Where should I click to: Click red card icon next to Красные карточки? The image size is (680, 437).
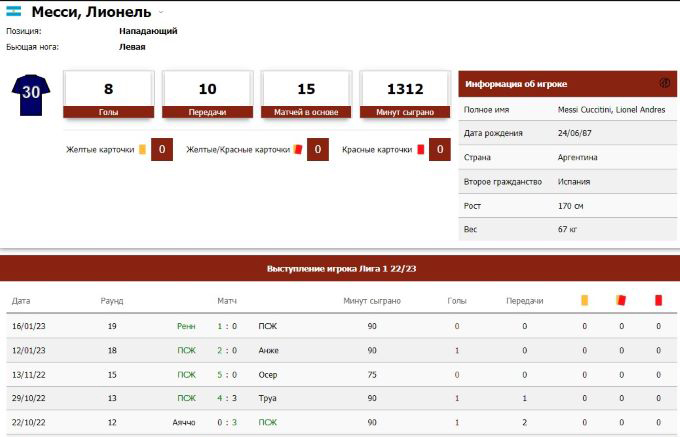(x=421, y=149)
